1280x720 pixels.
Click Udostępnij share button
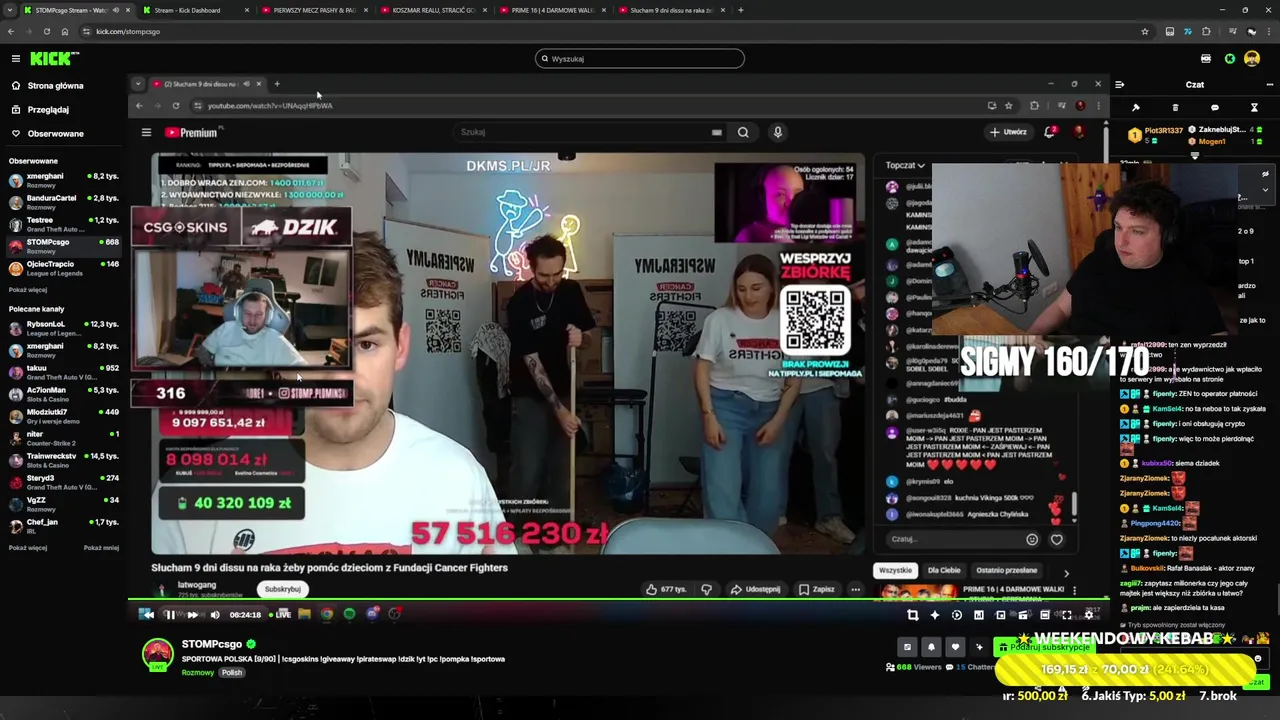(756, 590)
